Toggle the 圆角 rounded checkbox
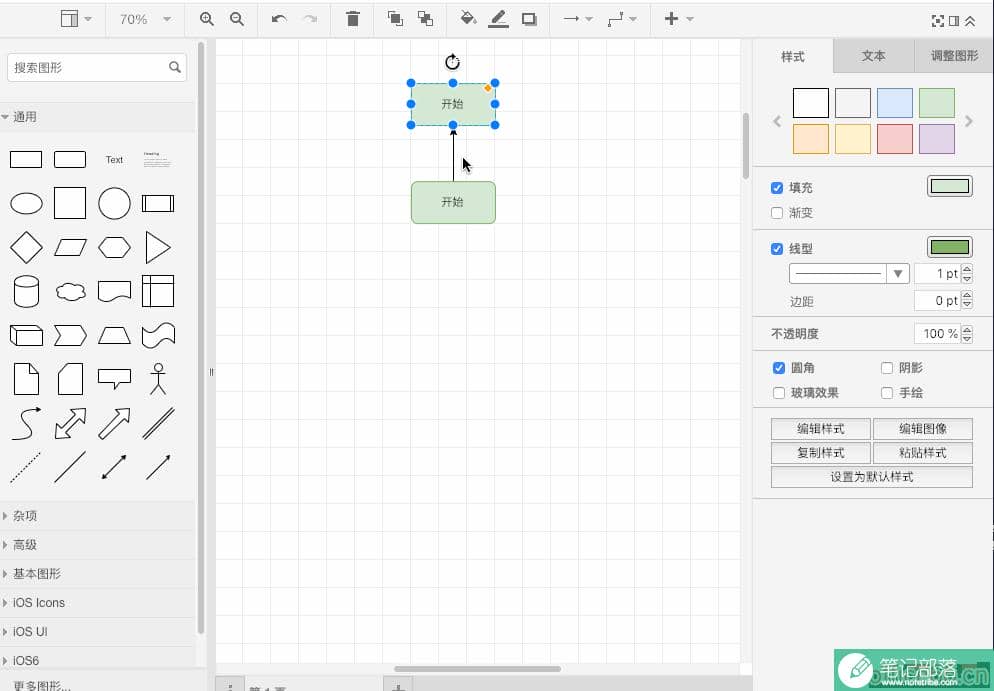Viewport: 994px width, 691px height. (779, 368)
